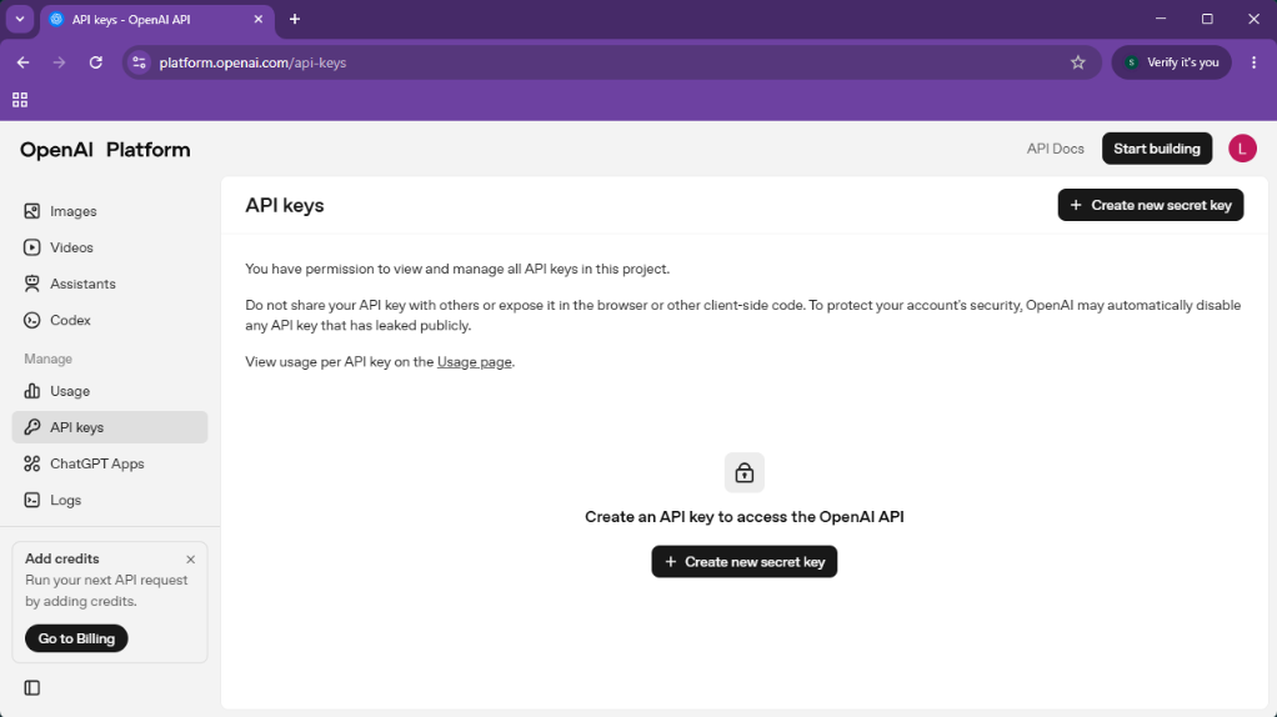Open ChatGPT Apps in the sidebar
1277x717 pixels.
pos(109,464)
